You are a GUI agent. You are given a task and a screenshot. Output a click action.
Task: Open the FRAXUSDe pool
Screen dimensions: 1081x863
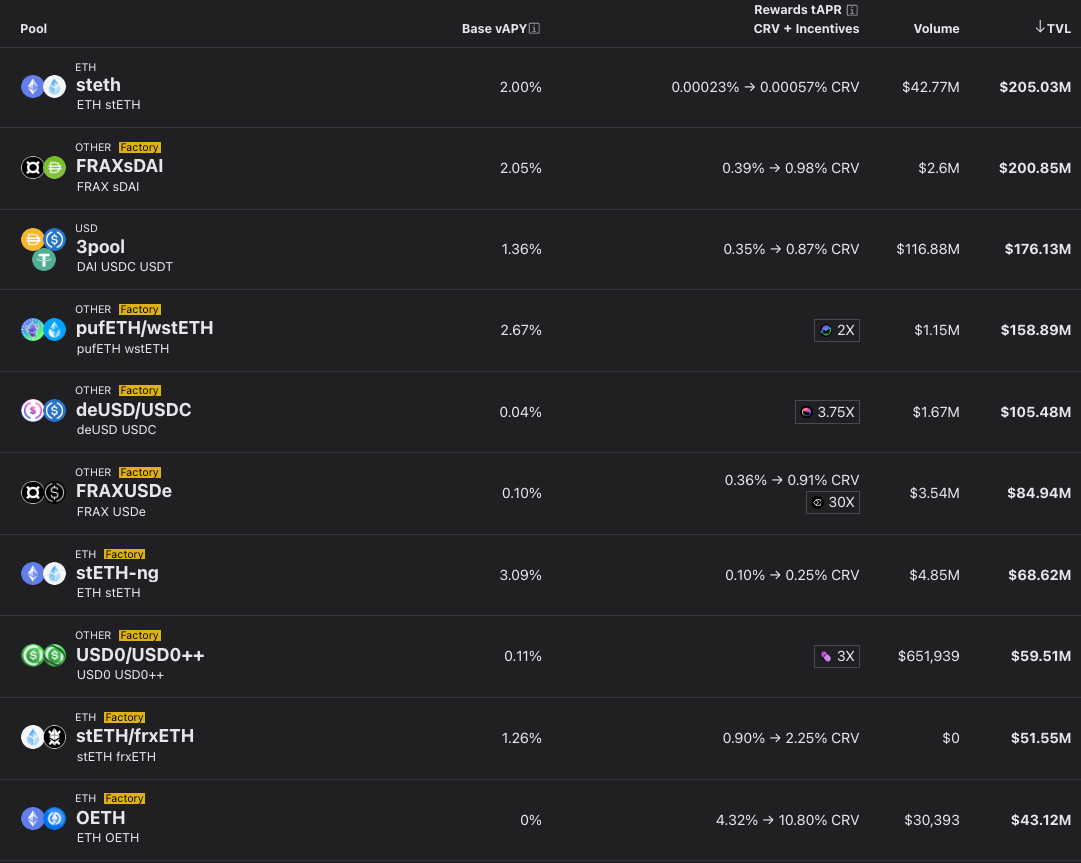(123, 491)
